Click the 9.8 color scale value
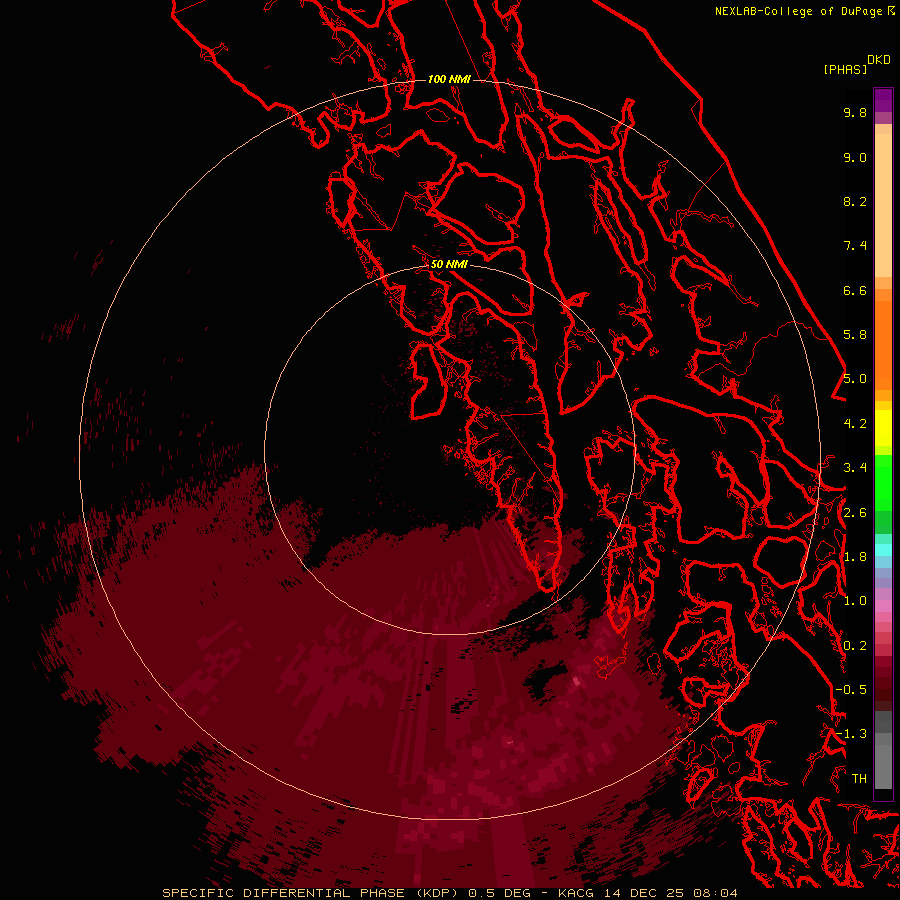This screenshot has width=900, height=900. [855, 112]
